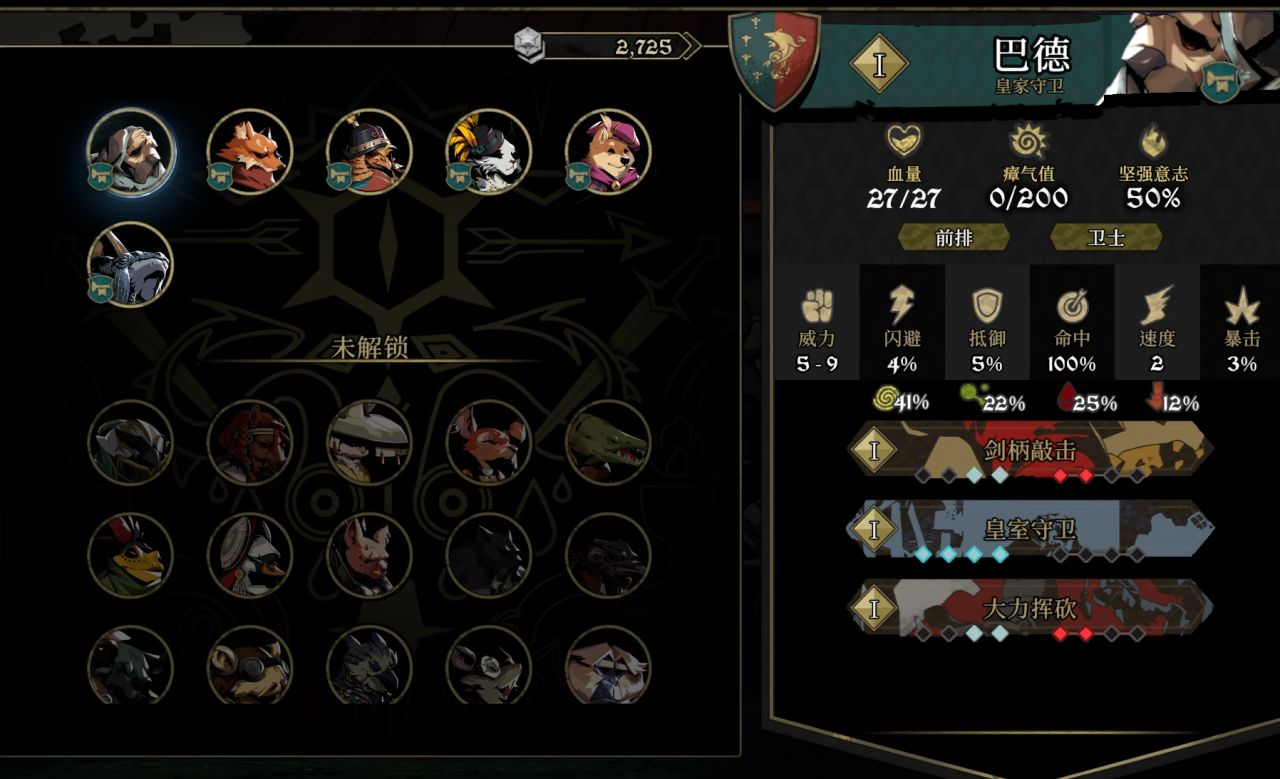Click the 闪避 dodge stat icon

[902, 305]
